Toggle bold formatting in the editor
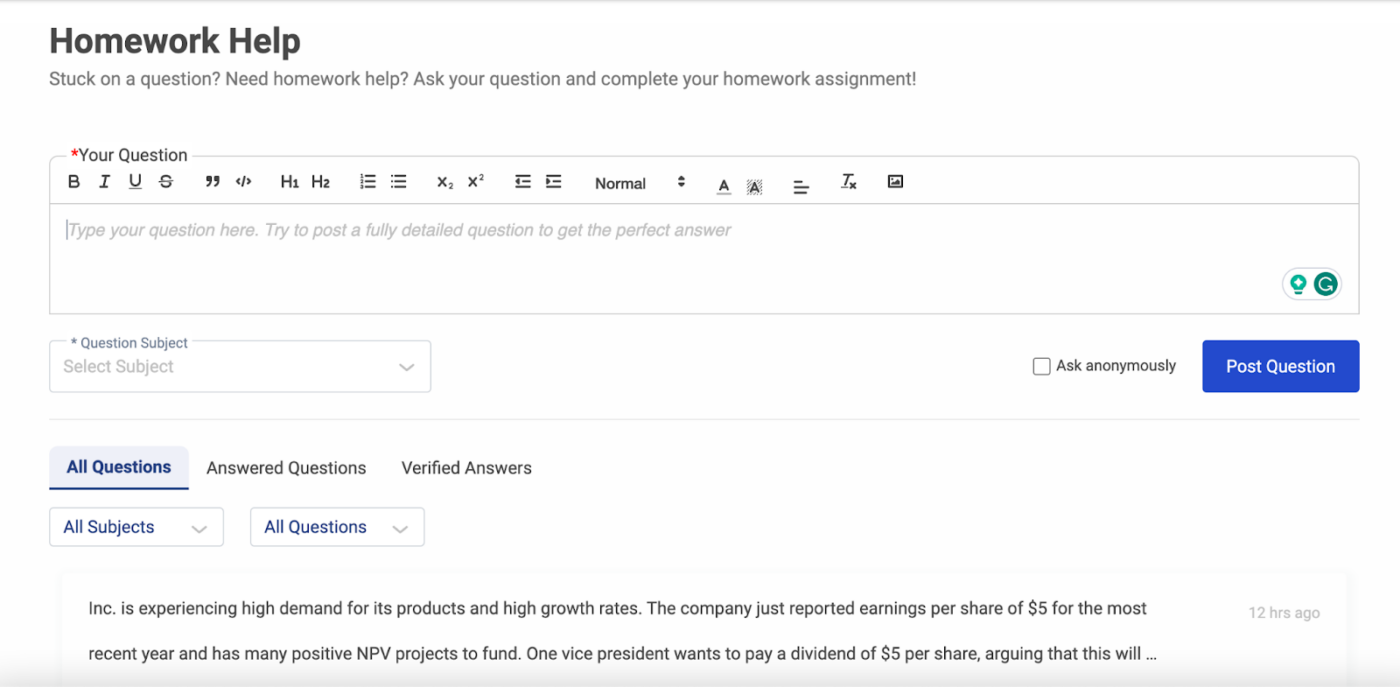 click(x=74, y=182)
